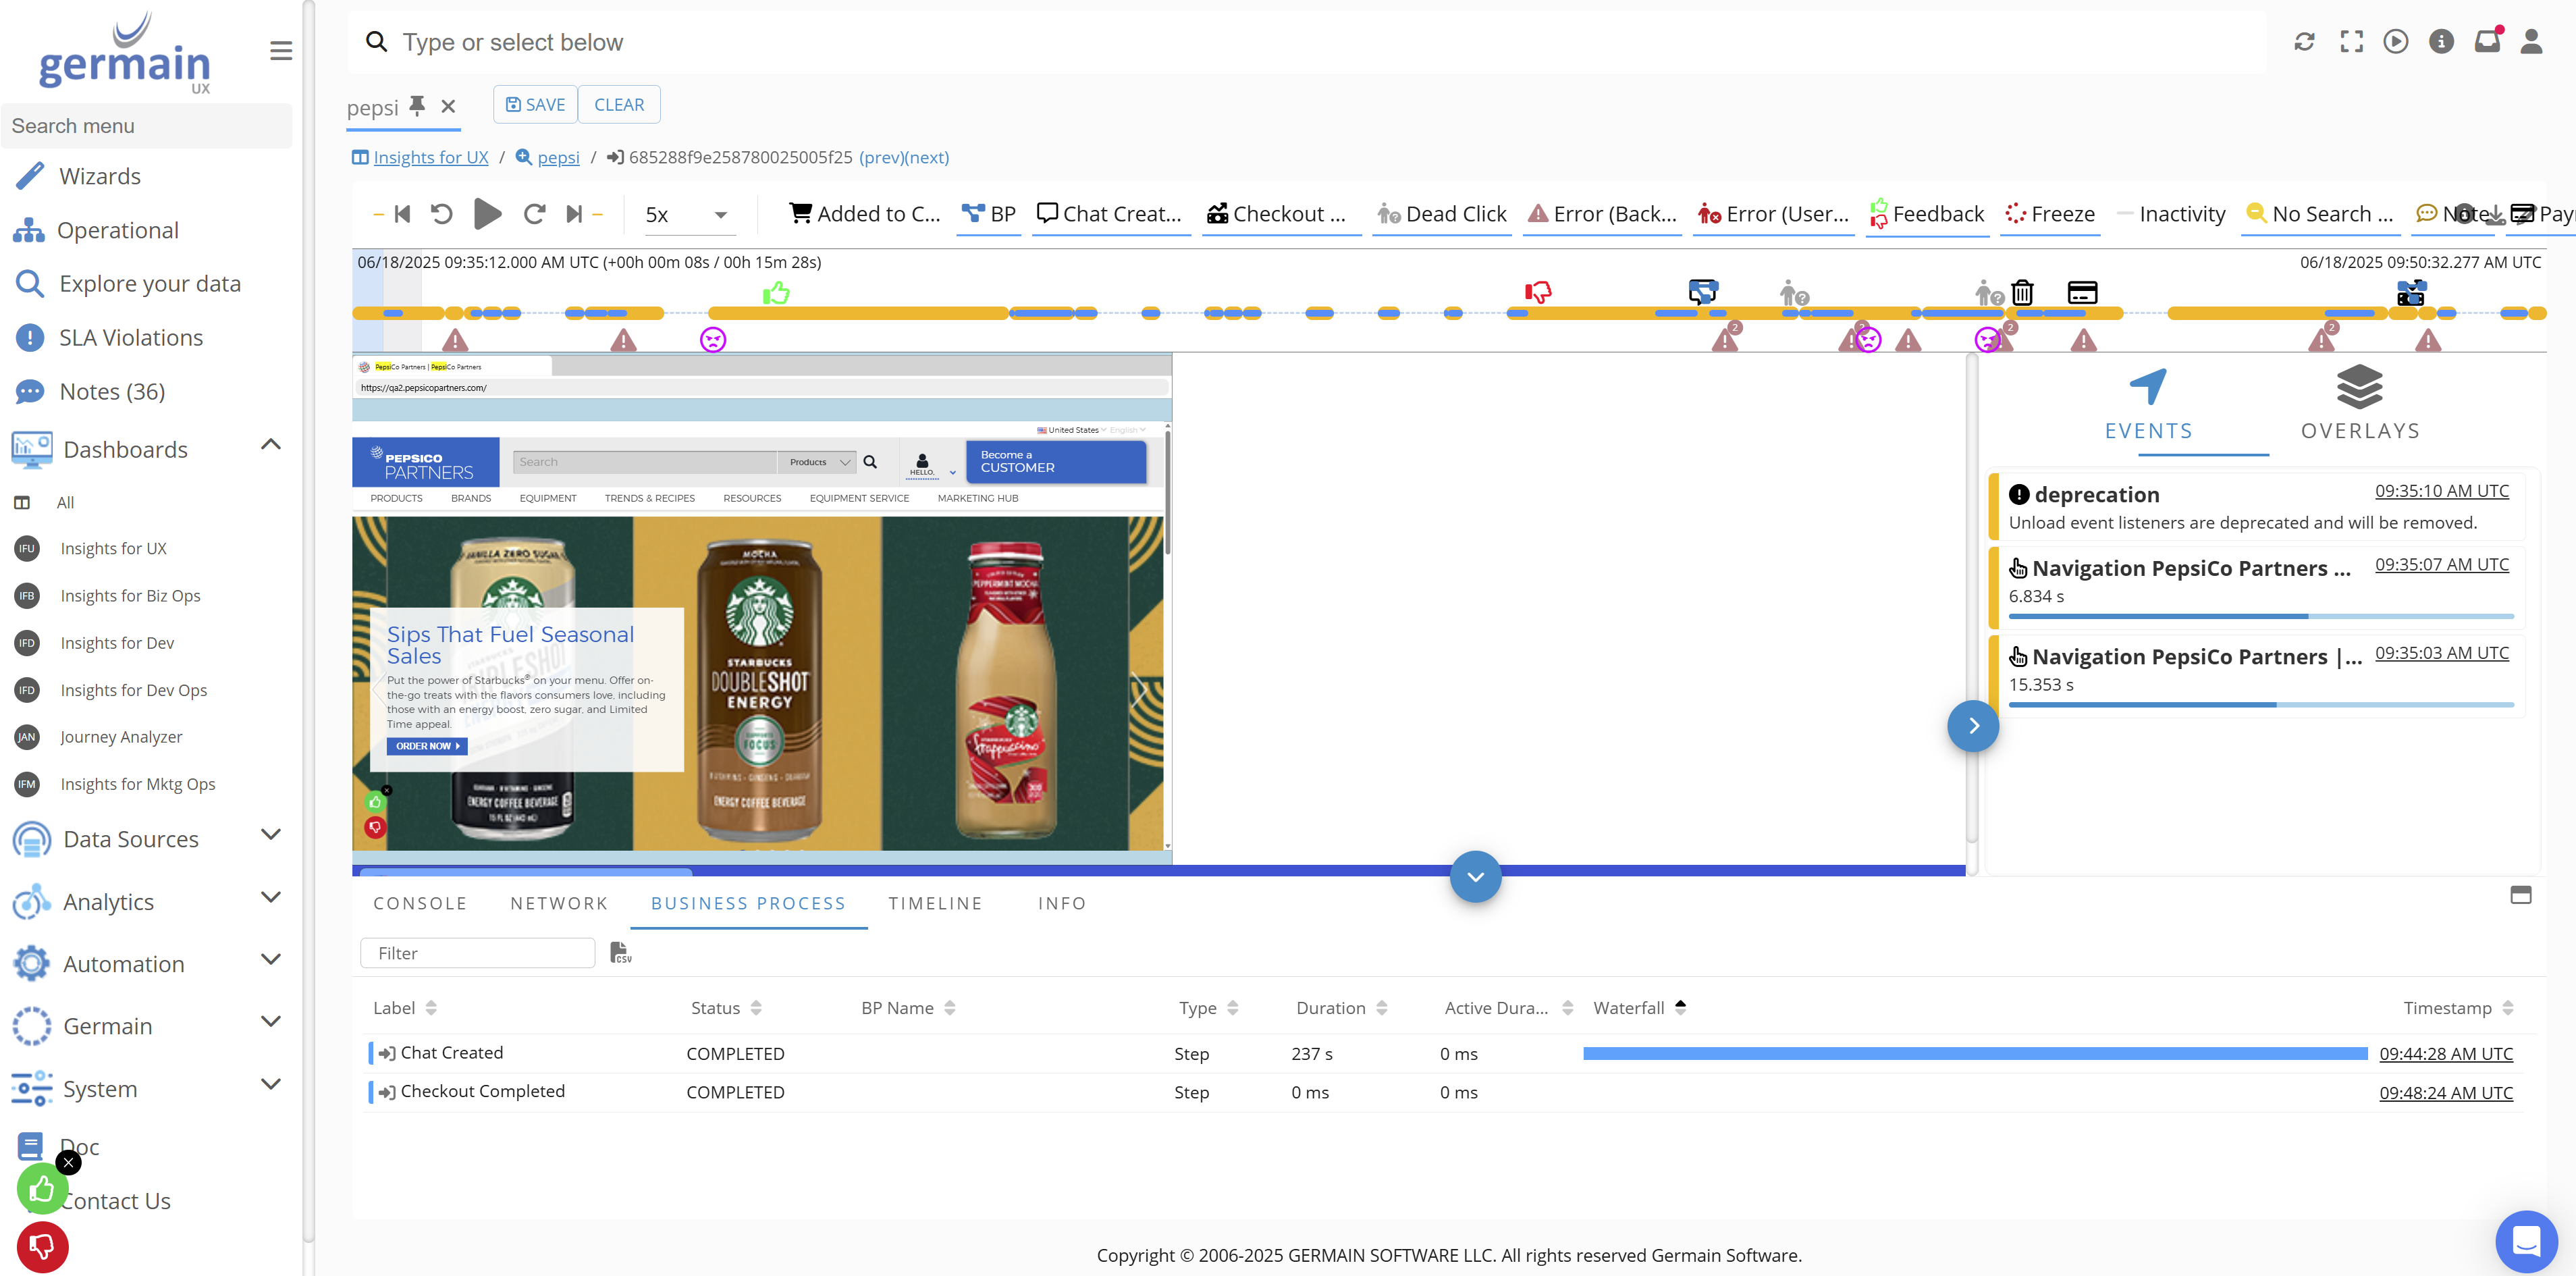This screenshot has height=1276, width=2576.
Task: Open the chat bubble widget
Action: tap(2526, 1241)
